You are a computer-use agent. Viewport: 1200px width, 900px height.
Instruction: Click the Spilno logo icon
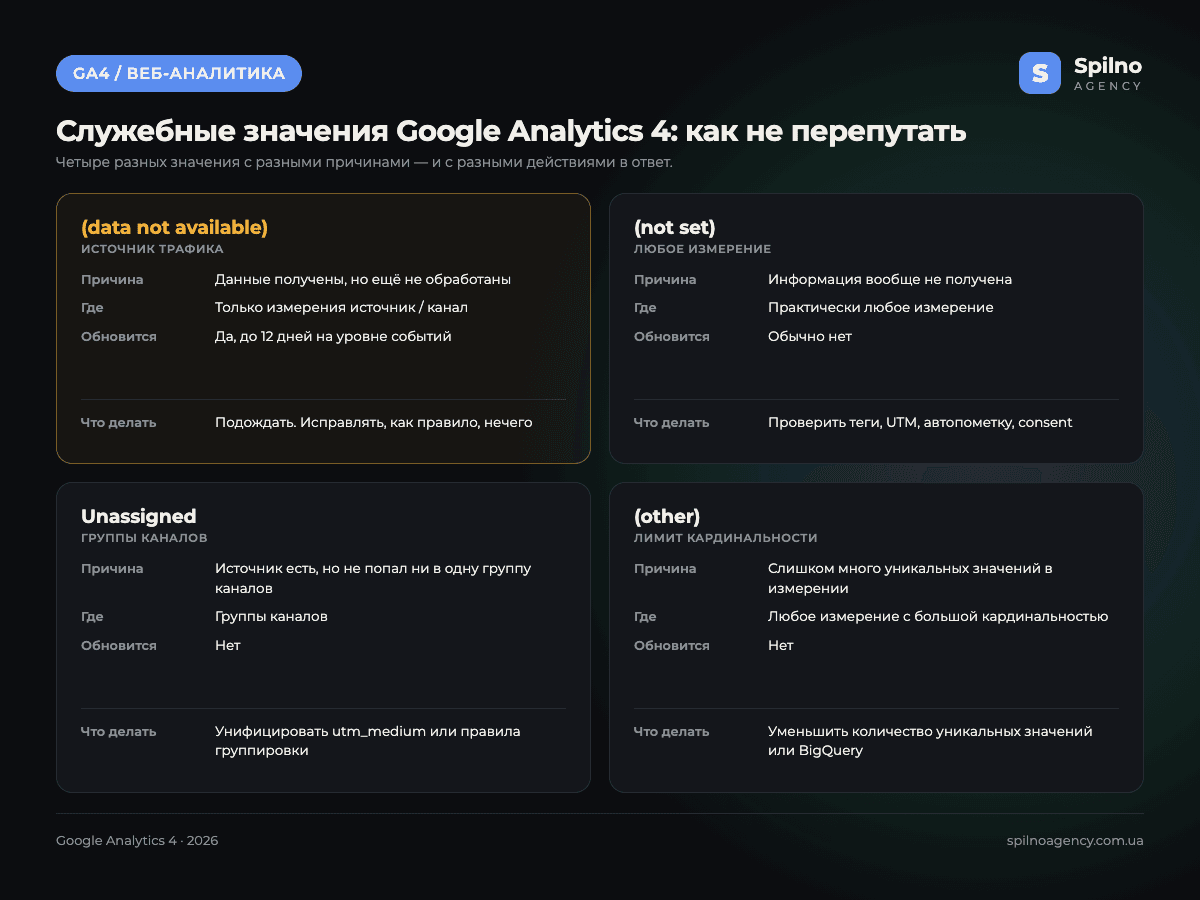1040,73
